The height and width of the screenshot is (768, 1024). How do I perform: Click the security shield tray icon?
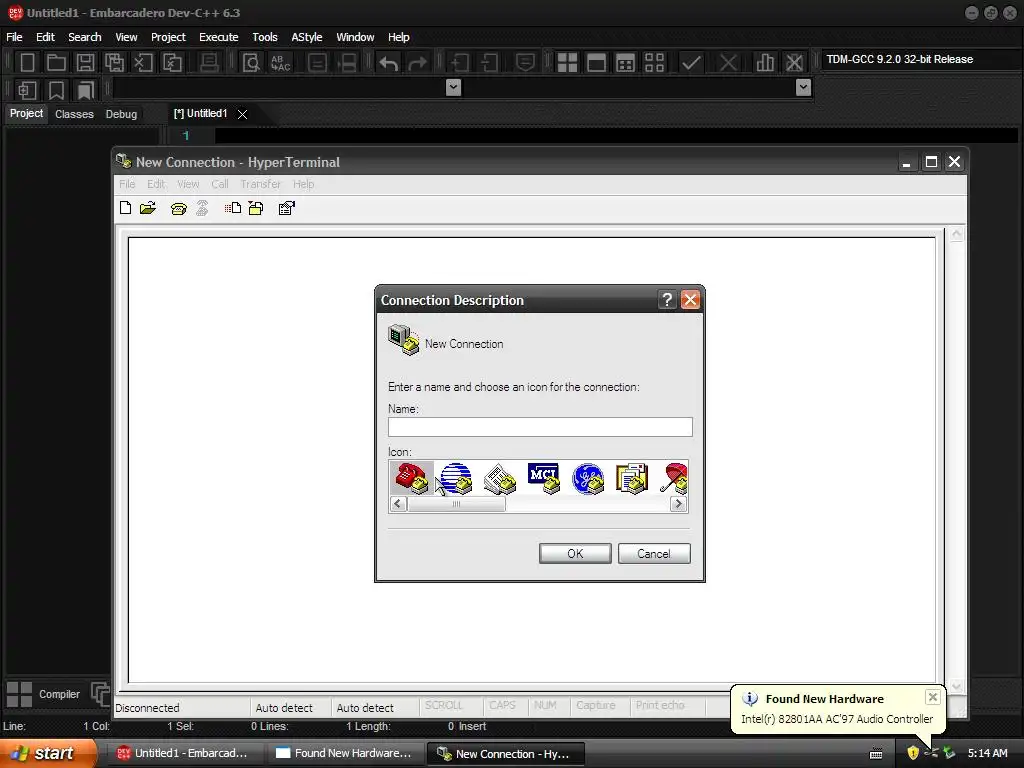(912, 753)
